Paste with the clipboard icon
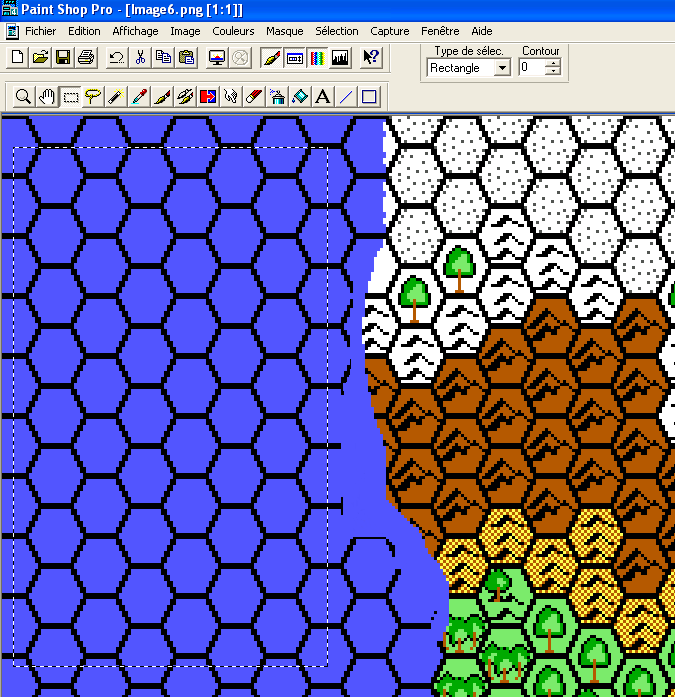 [x=186, y=57]
